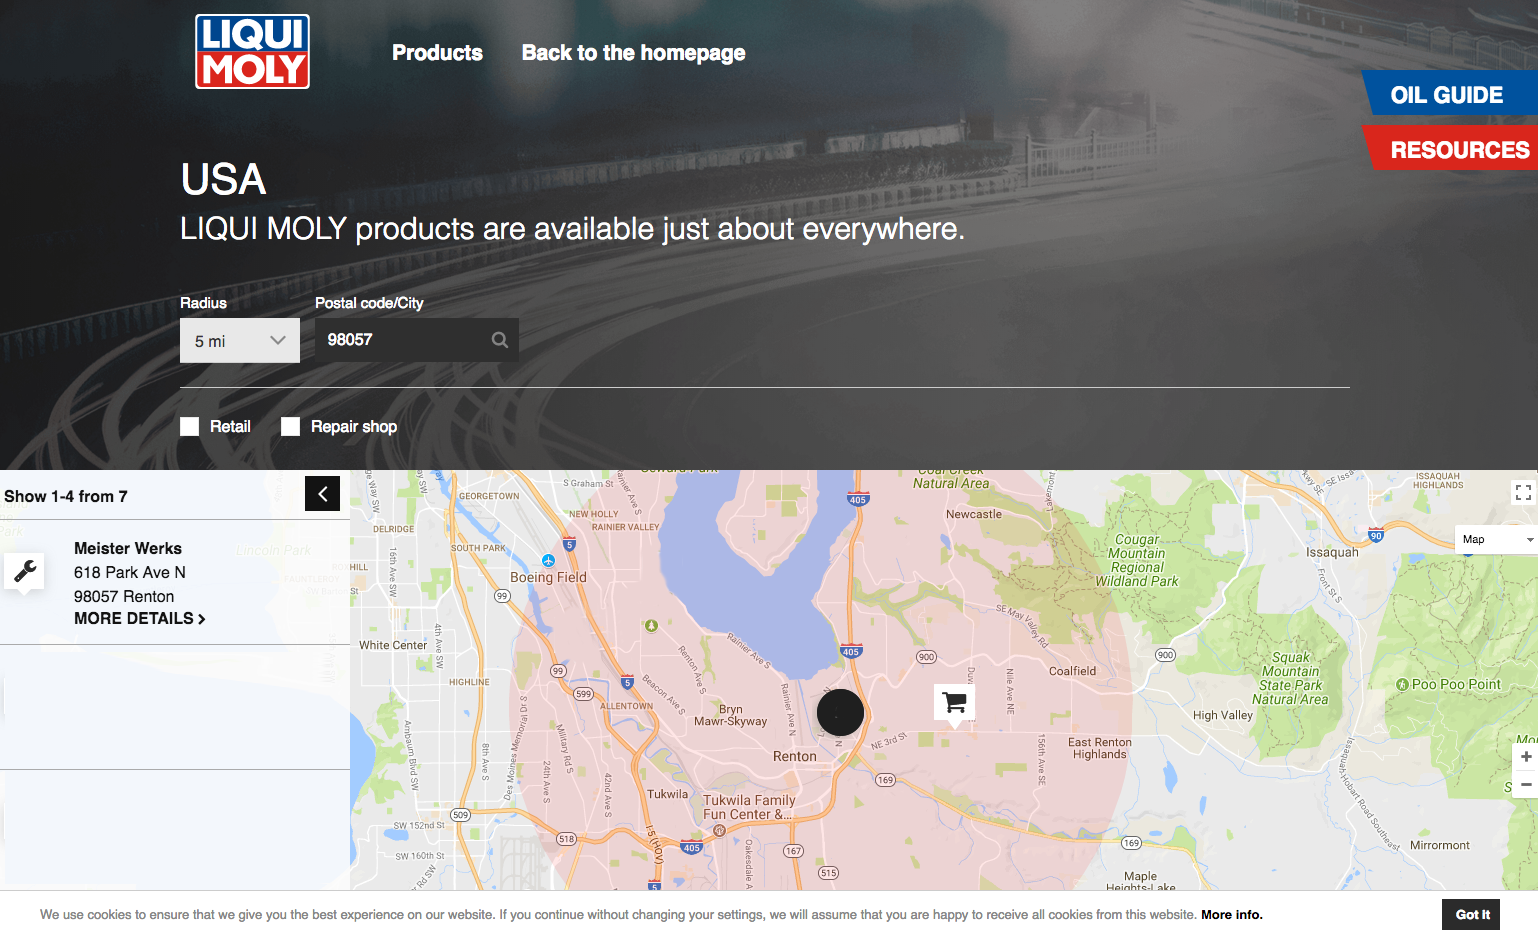Click the Meister Werks wrench icon
The height and width of the screenshot is (930, 1538).
pyautogui.click(x=24, y=571)
